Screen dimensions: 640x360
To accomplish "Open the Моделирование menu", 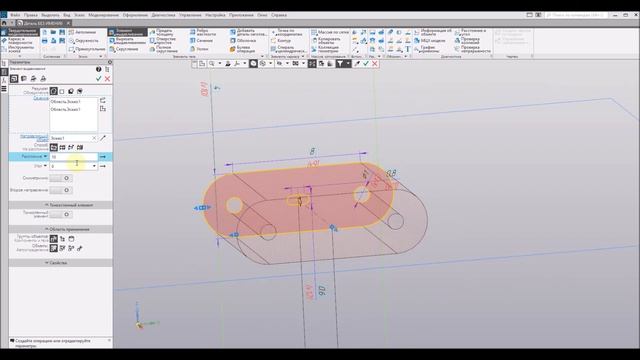I will coord(104,15).
